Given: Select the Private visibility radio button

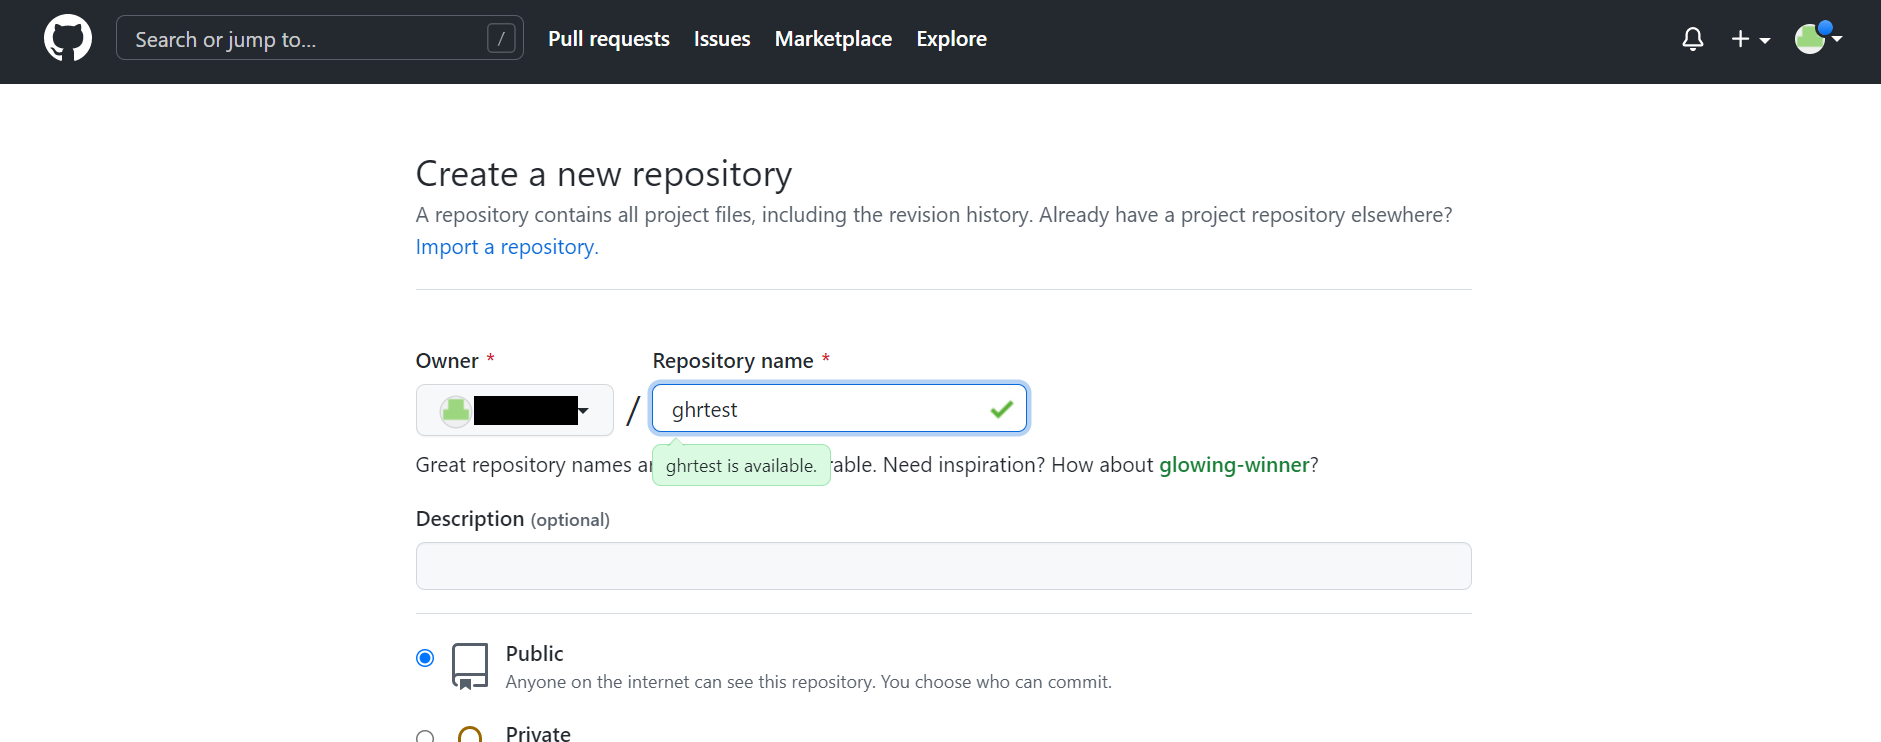Looking at the screenshot, I should 425,736.
